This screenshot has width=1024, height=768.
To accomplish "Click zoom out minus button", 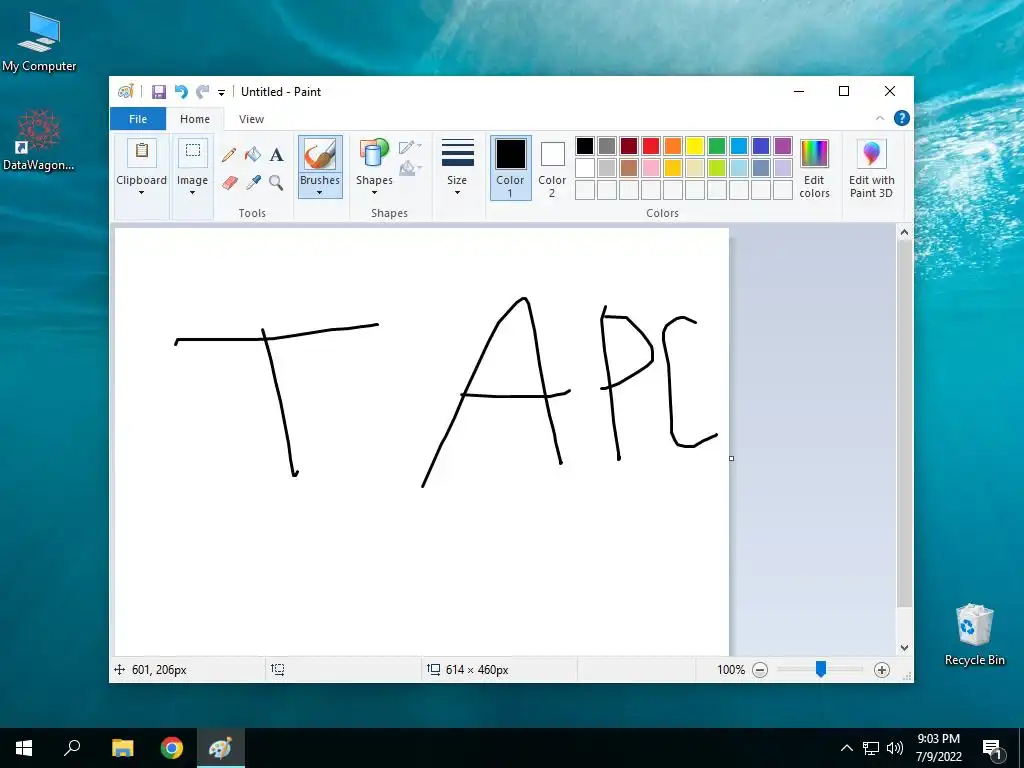I will (760, 669).
